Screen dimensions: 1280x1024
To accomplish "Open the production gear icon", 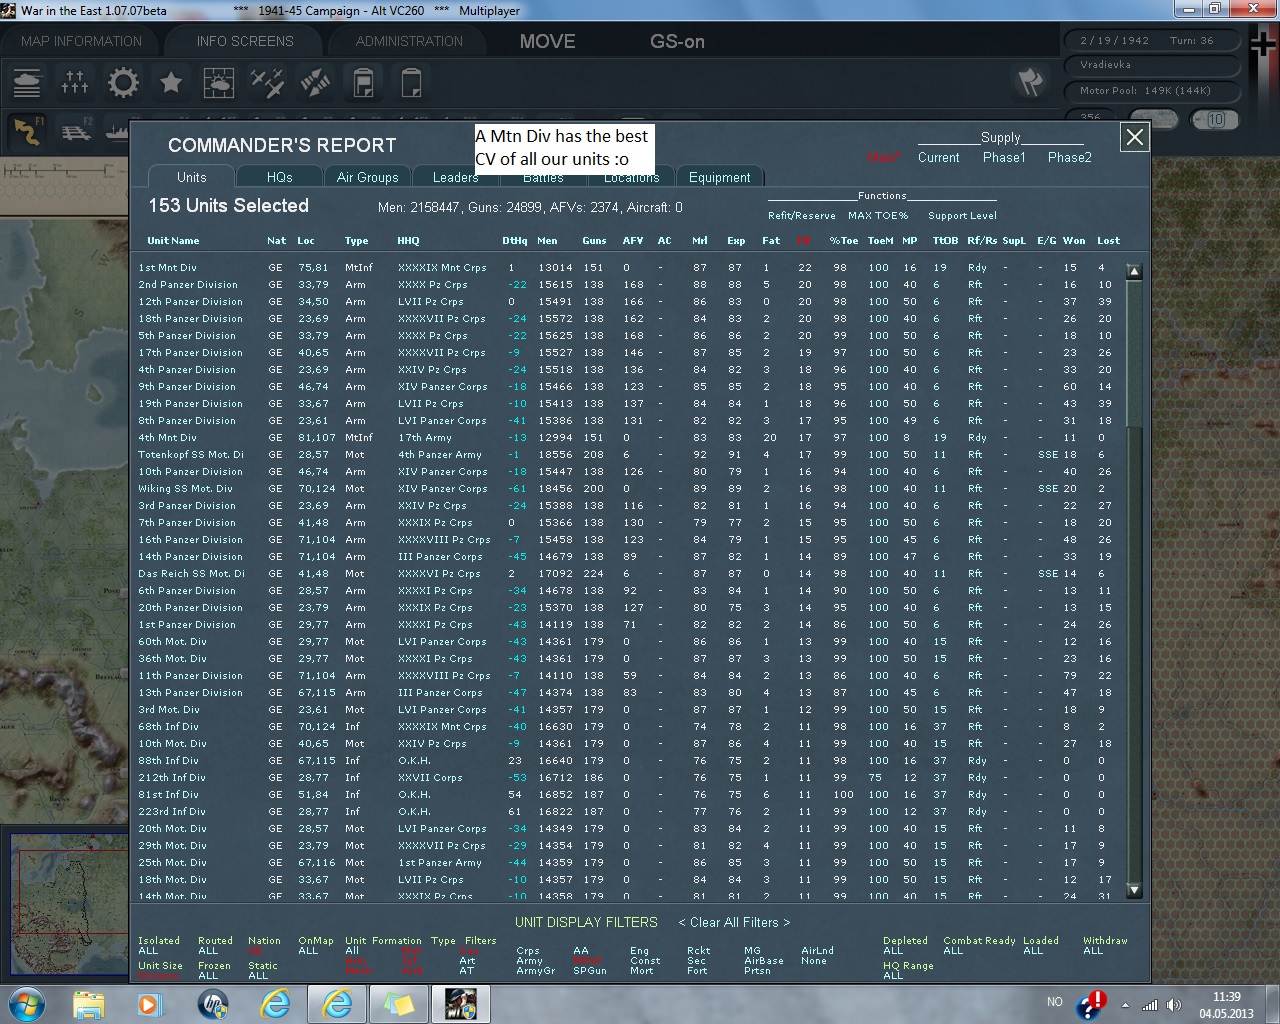I will (x=123, y=82).
